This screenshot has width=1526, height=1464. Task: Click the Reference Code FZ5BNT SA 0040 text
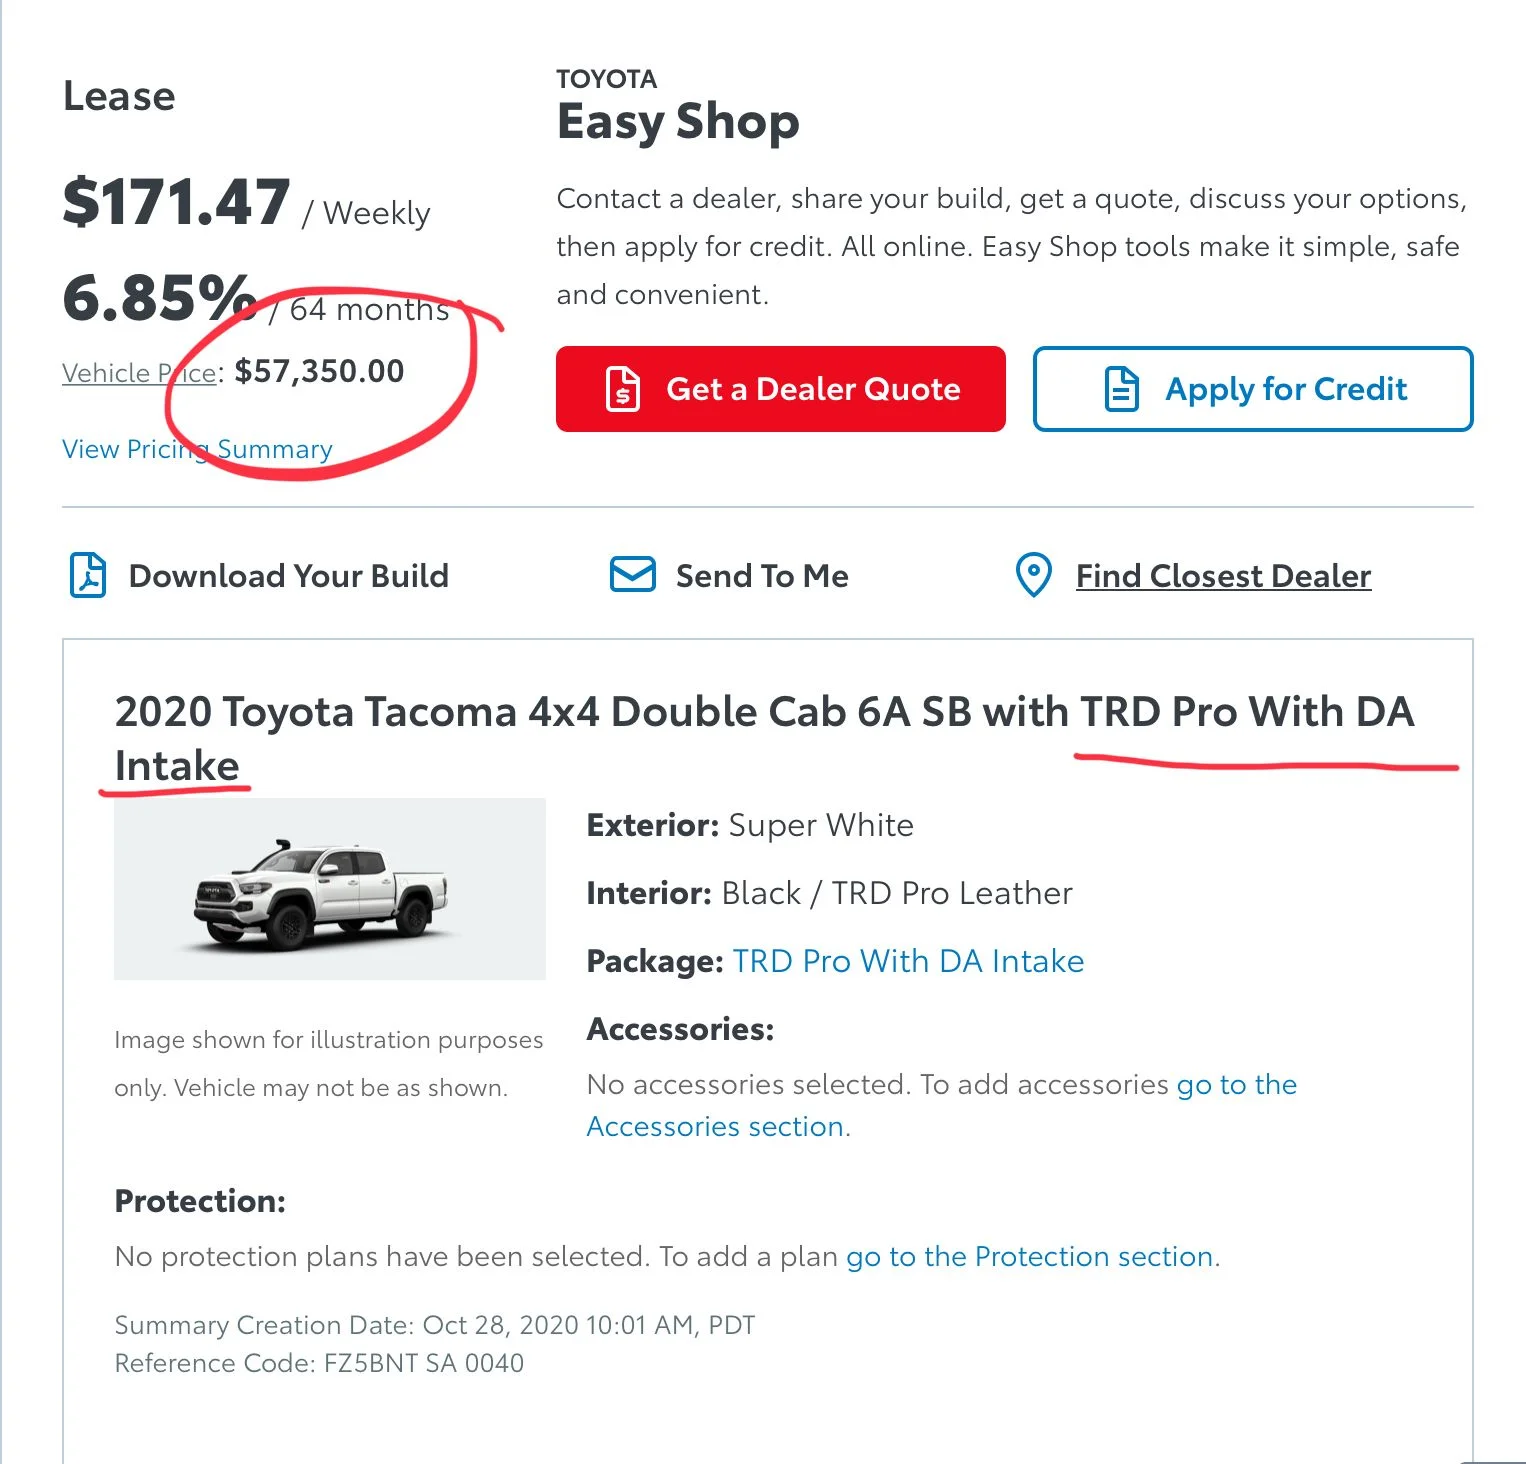pos(319,1363)
